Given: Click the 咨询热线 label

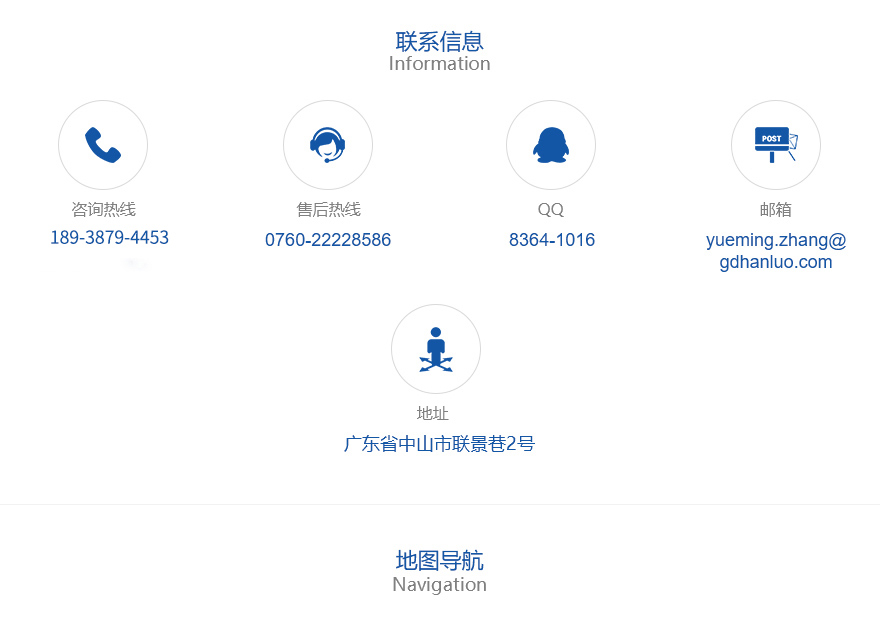Looking at the screenshot, I should click(103, 210).
